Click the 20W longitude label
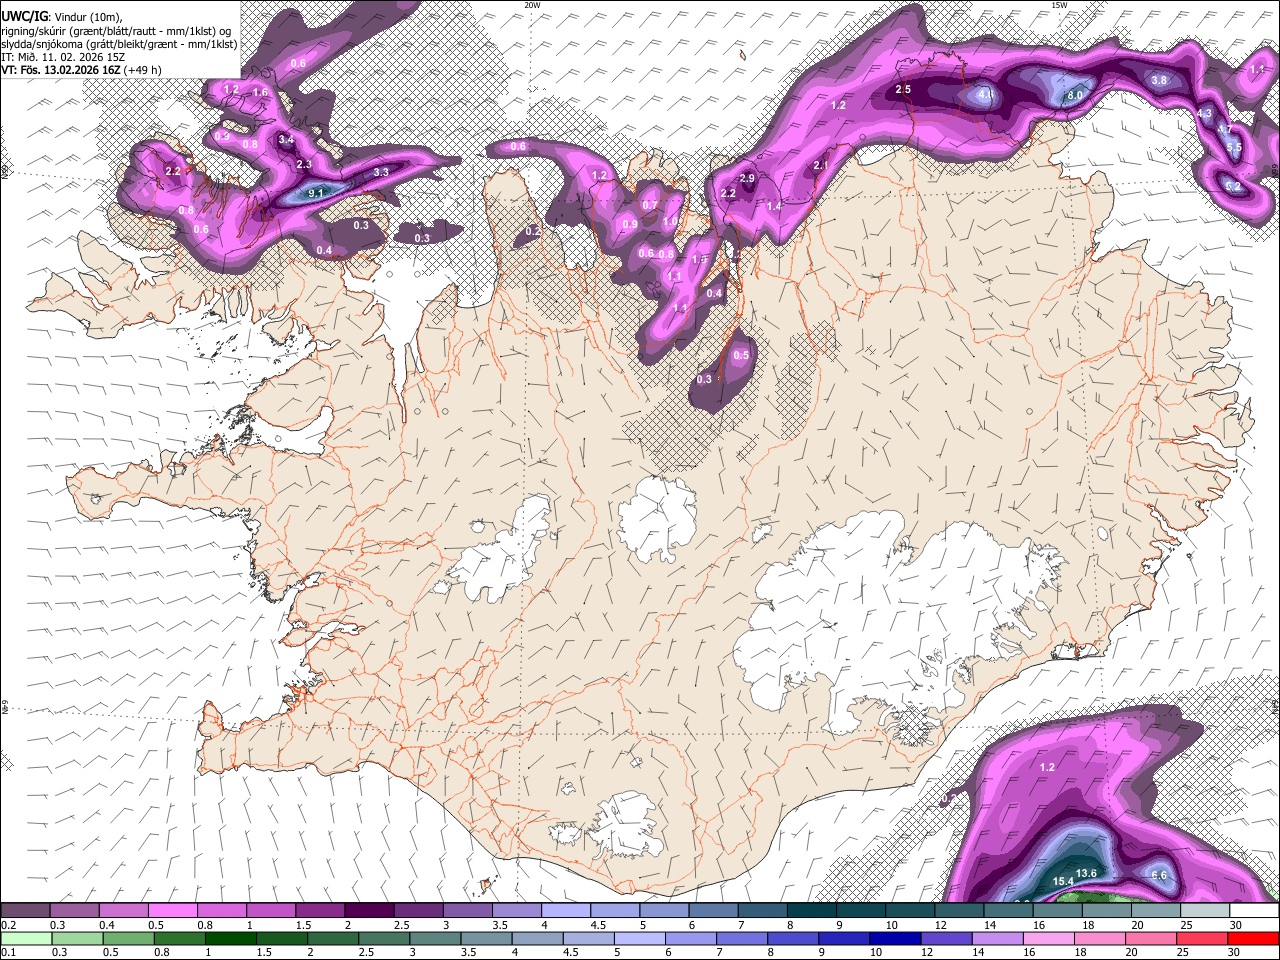Image resolution: width=1280 pixels, height=960 pixels. (x=533, y=5)
